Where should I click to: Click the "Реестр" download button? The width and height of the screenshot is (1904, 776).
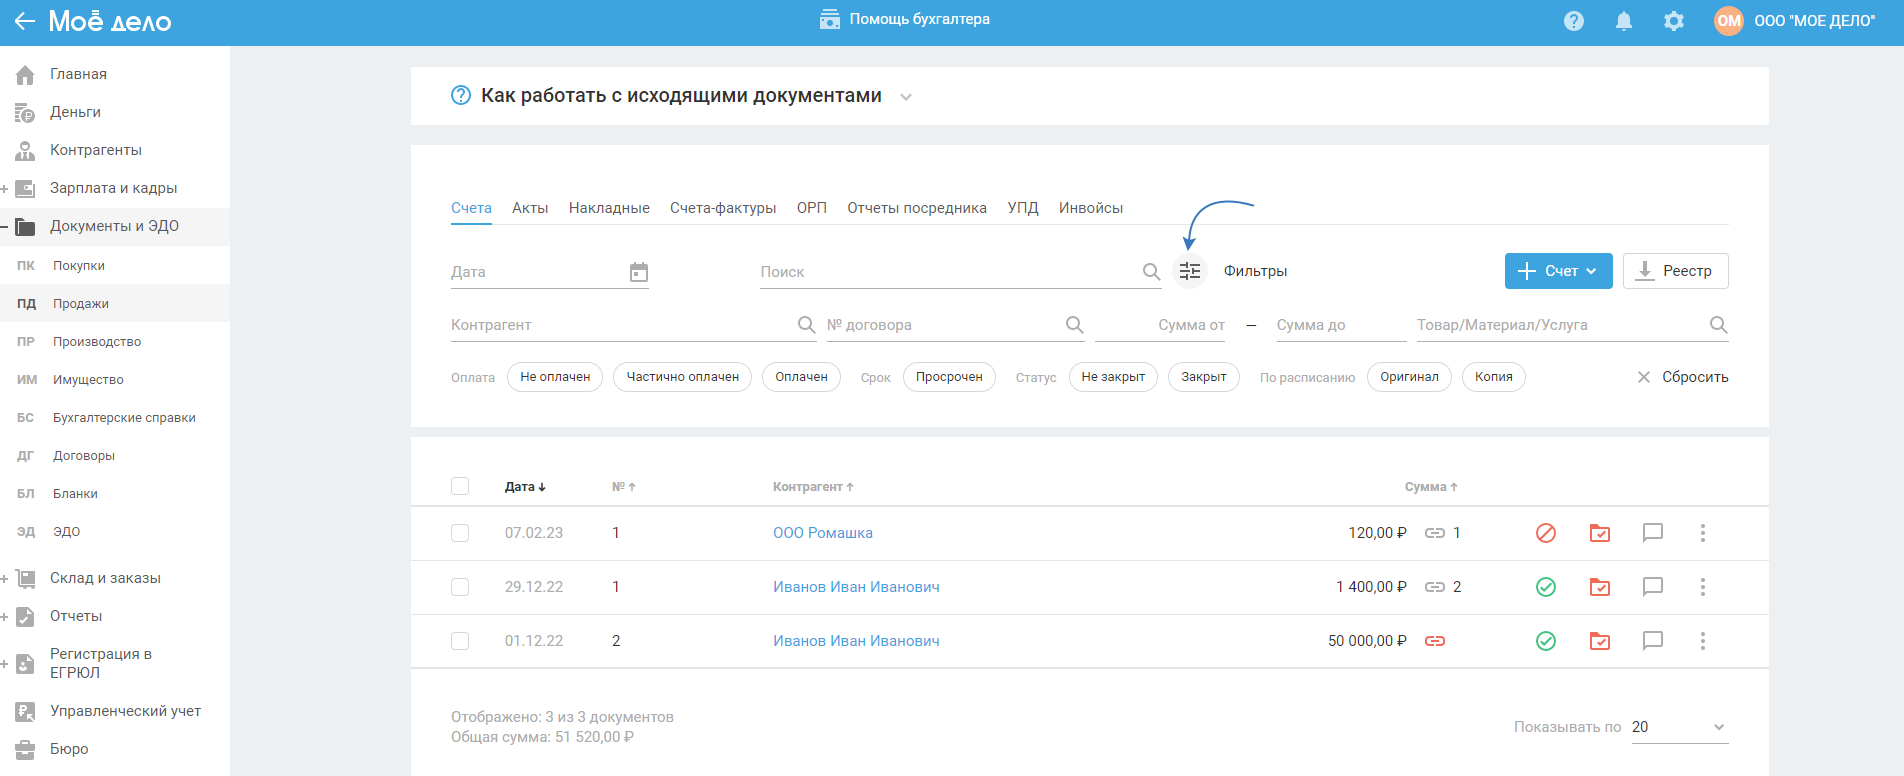pyautogui.click(x=1675, y=271)
